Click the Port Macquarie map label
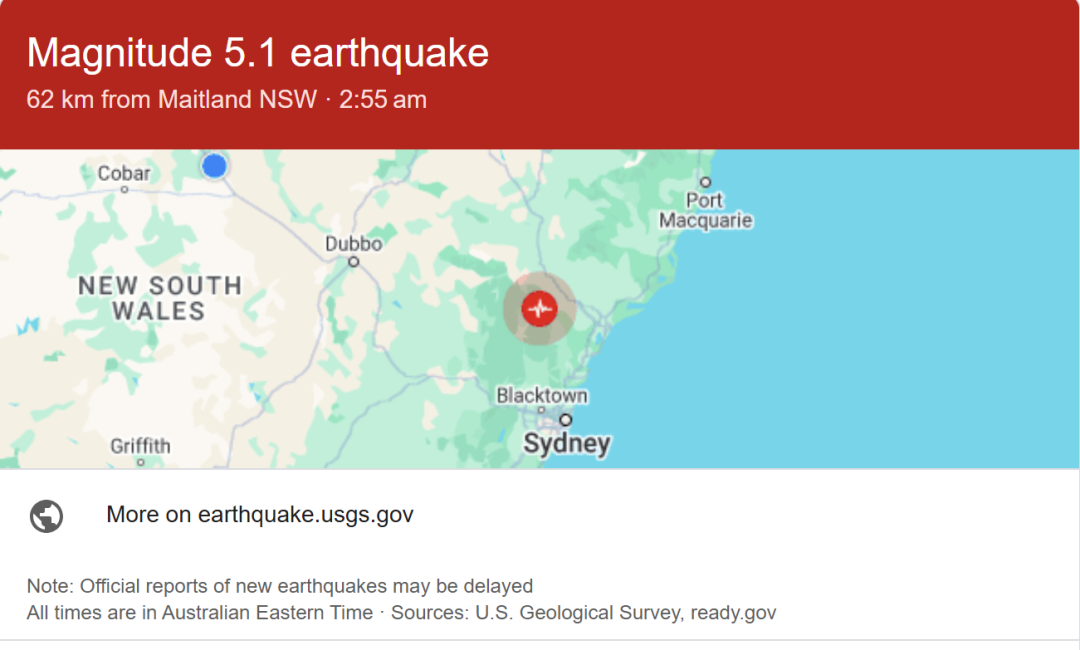Viewport: 1080px width, 650px height. pos(705,210)
